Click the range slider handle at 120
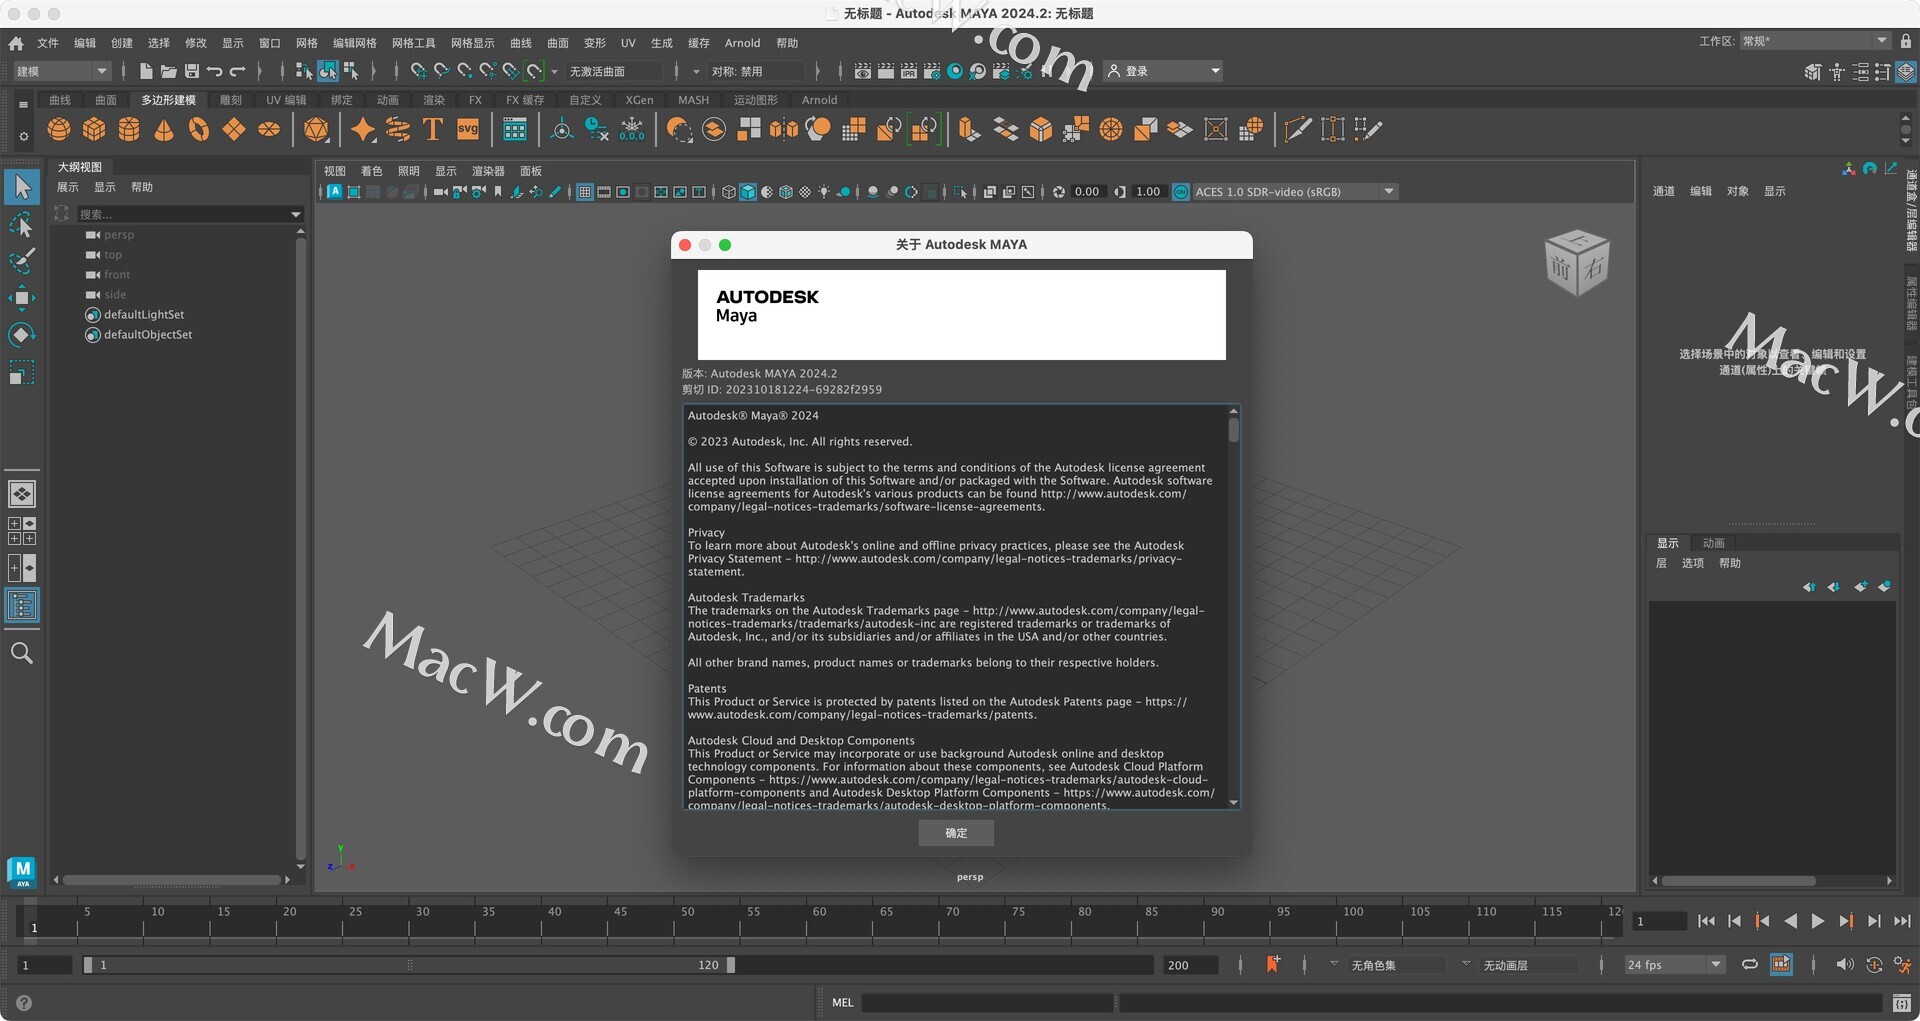Screen dimensions: 1920x1021 [x=731, y=965]
